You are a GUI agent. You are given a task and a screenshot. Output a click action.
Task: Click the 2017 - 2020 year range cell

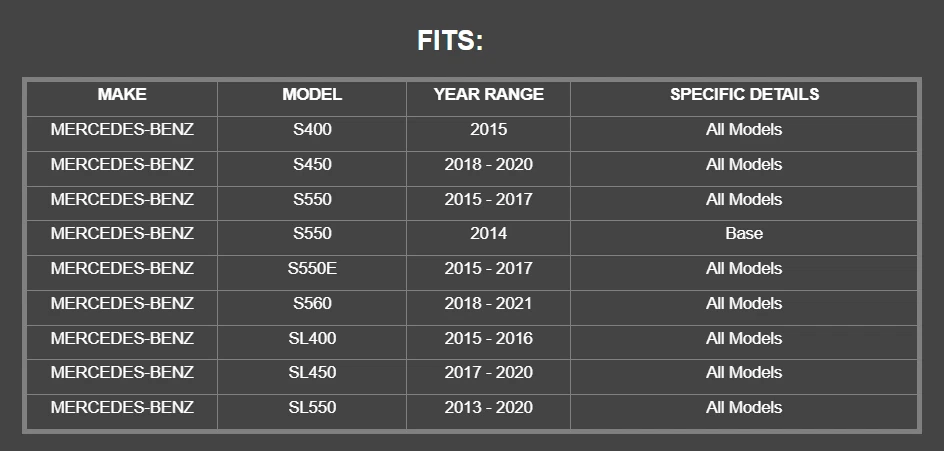pyautogui.click(x=488, y=373)
